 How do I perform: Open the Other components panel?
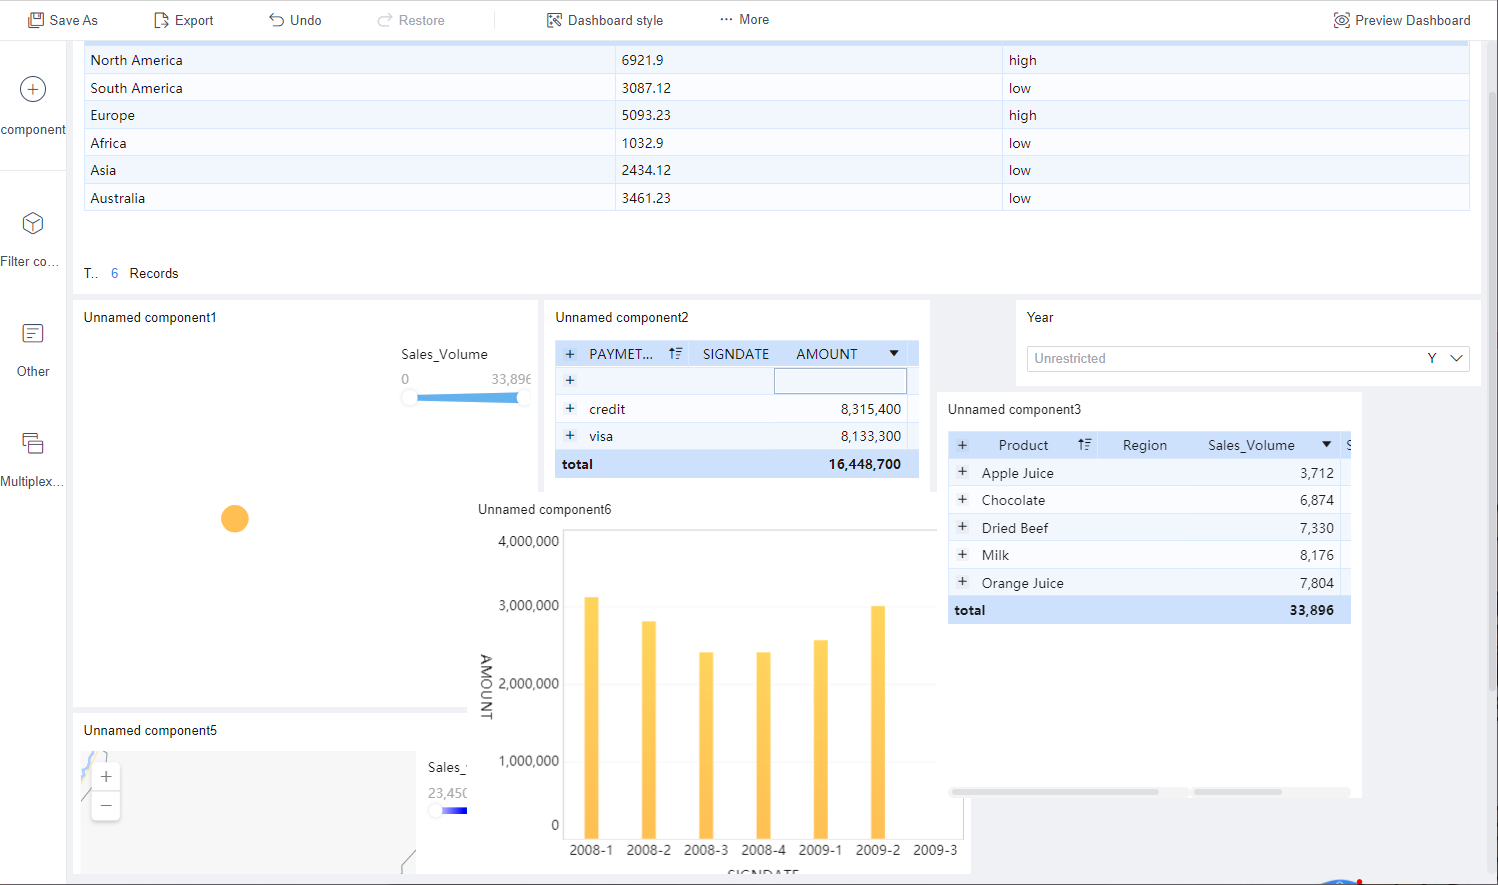pos(32,347)
